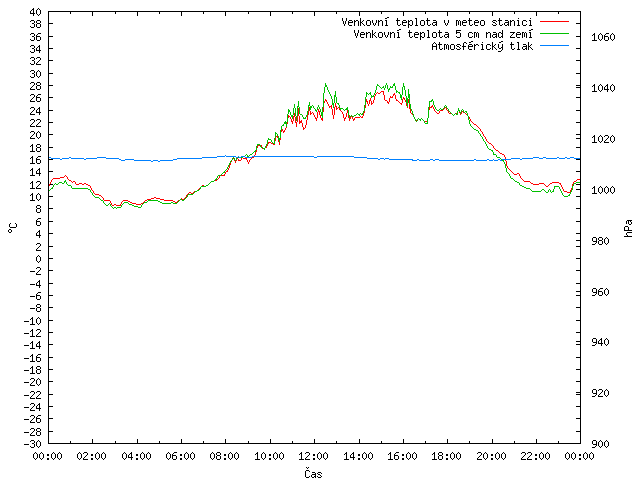Image resolution: width=640 pixels, height=480 pixels.
Task: Click the temperature axis label '30'
Action: [x=36, y=74]
